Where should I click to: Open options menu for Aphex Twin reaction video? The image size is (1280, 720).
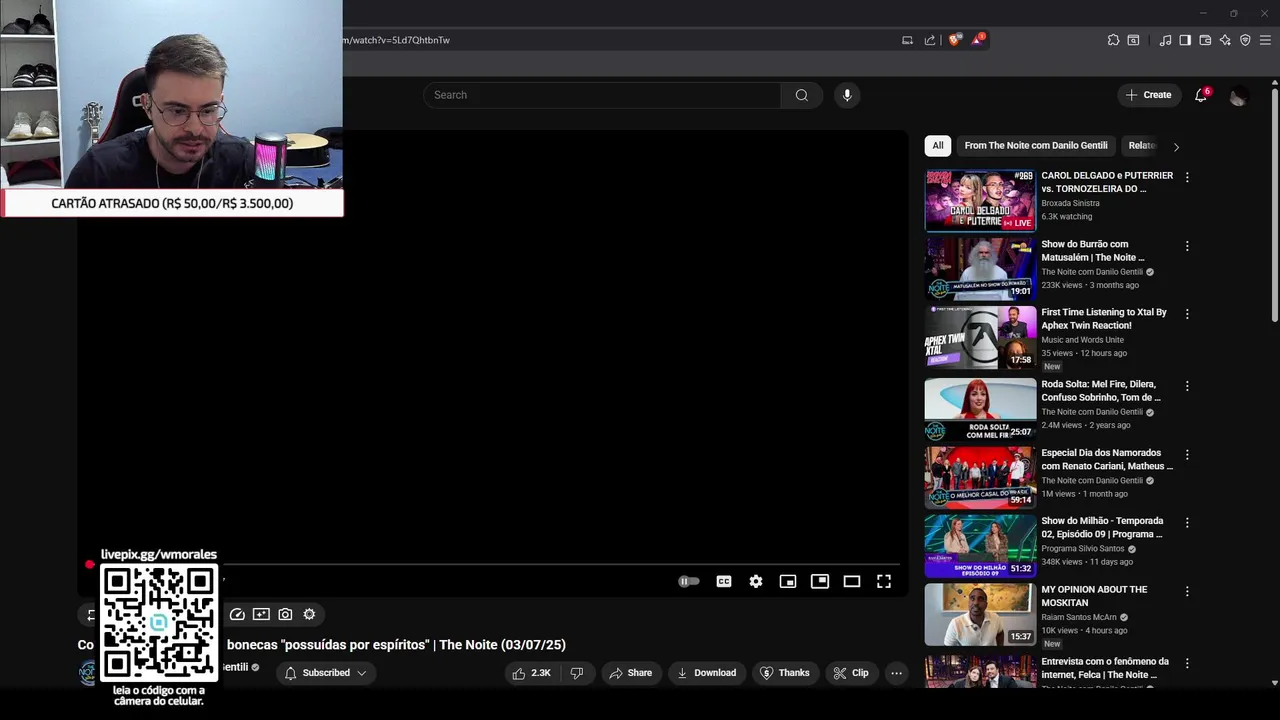pyautogui.click(x=1187, y=314)
